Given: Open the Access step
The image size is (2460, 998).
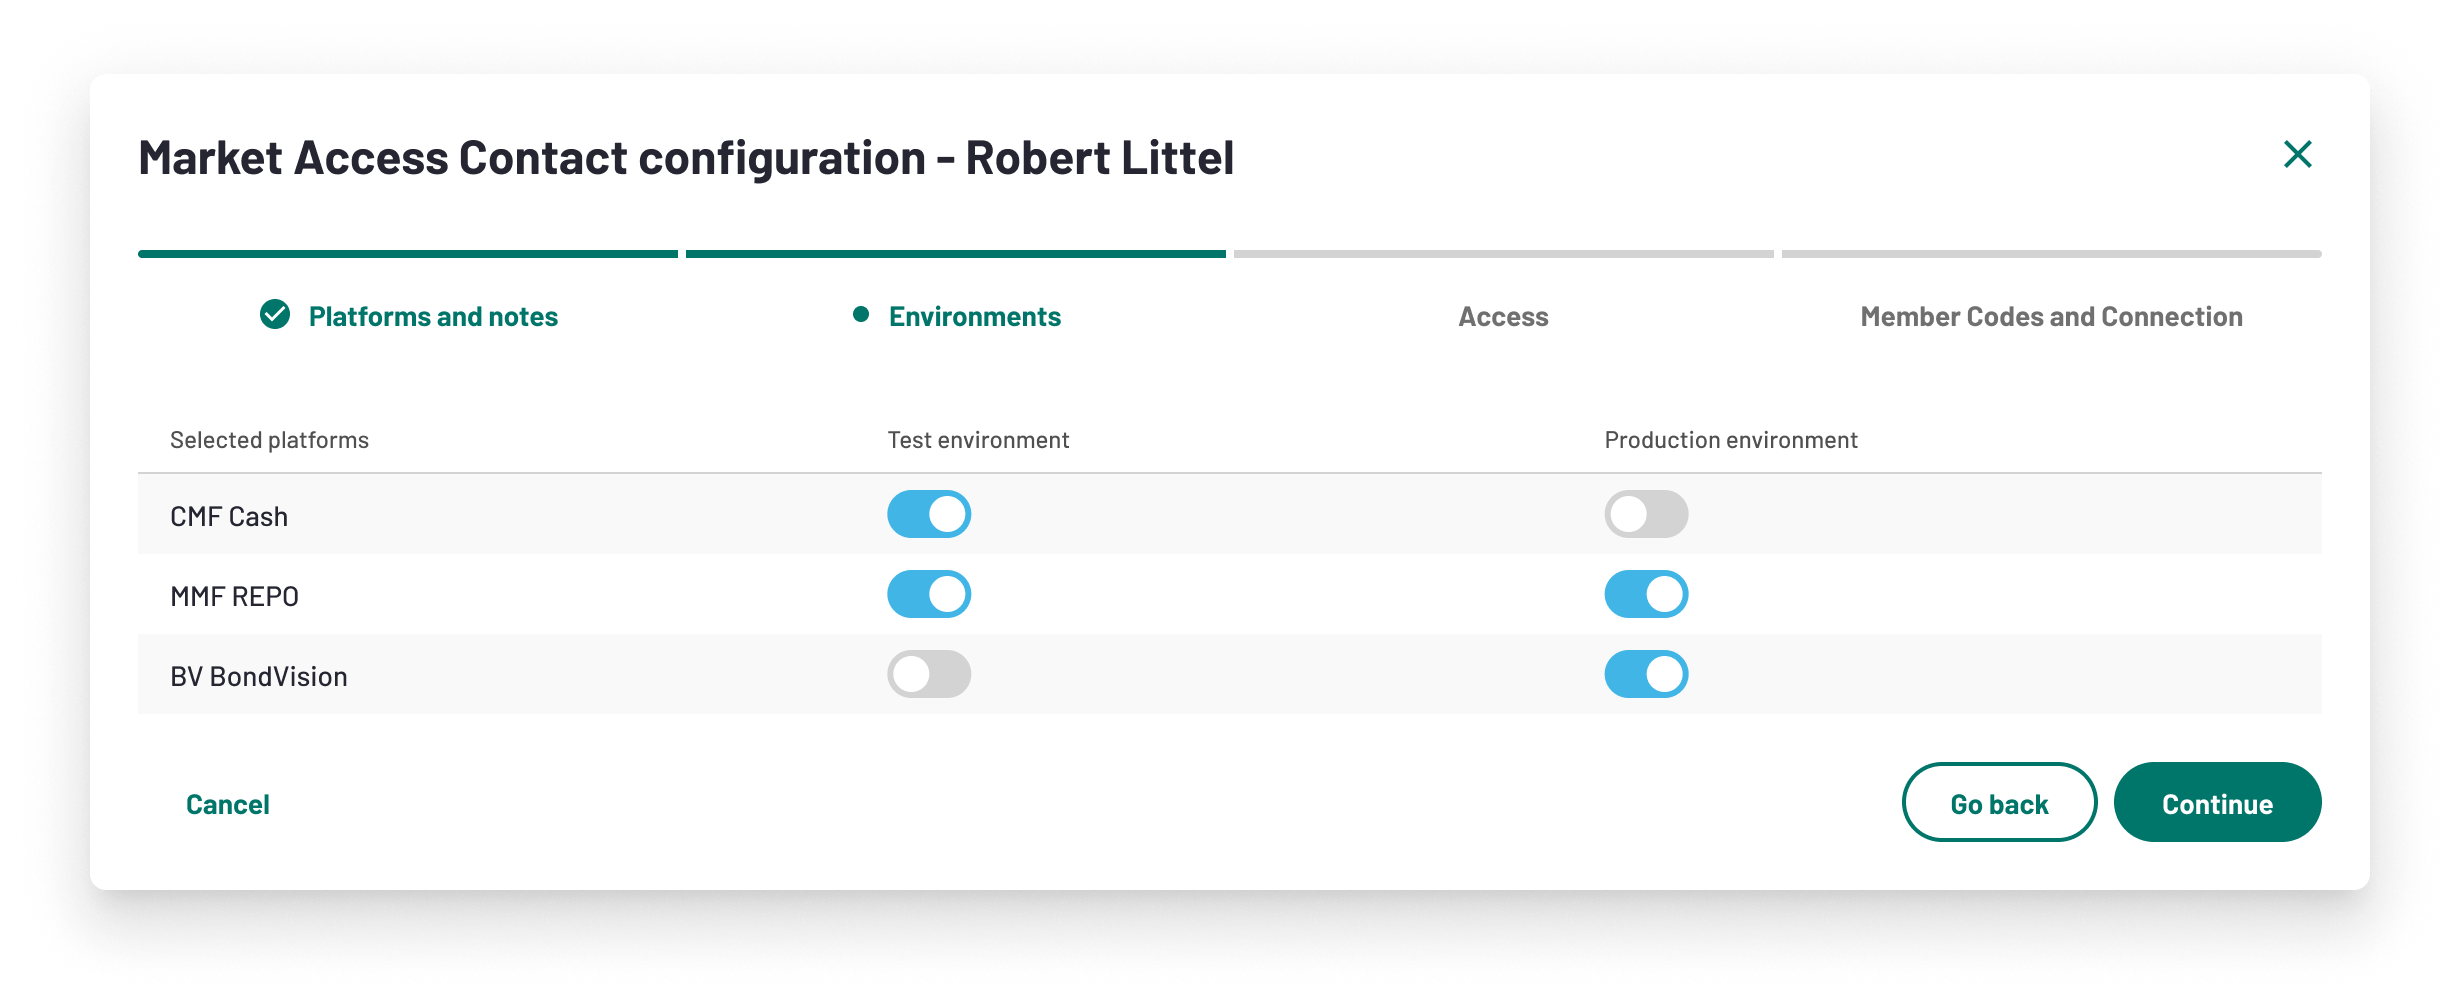Looking at the screenshot, I should 1503,317.
